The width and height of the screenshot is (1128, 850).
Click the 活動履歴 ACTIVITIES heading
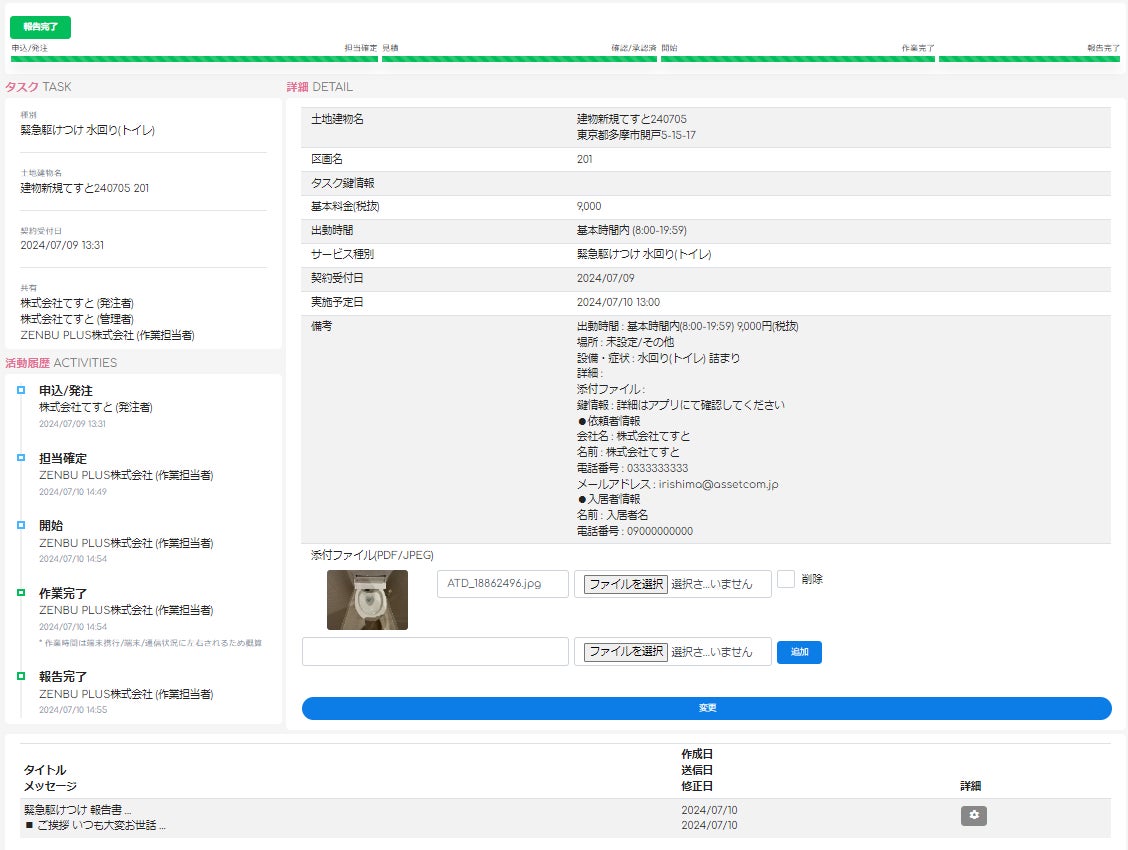coord(61,363)
